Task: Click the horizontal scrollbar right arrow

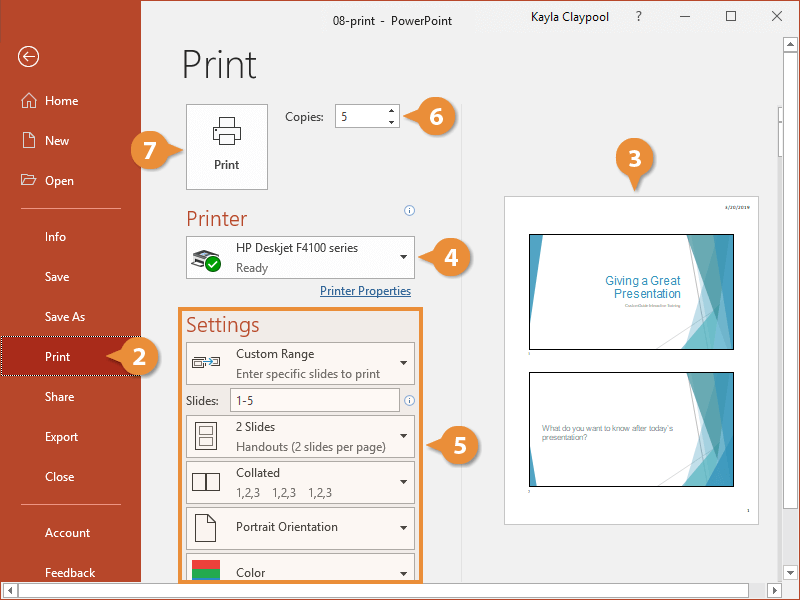Action: coord(775,591)
